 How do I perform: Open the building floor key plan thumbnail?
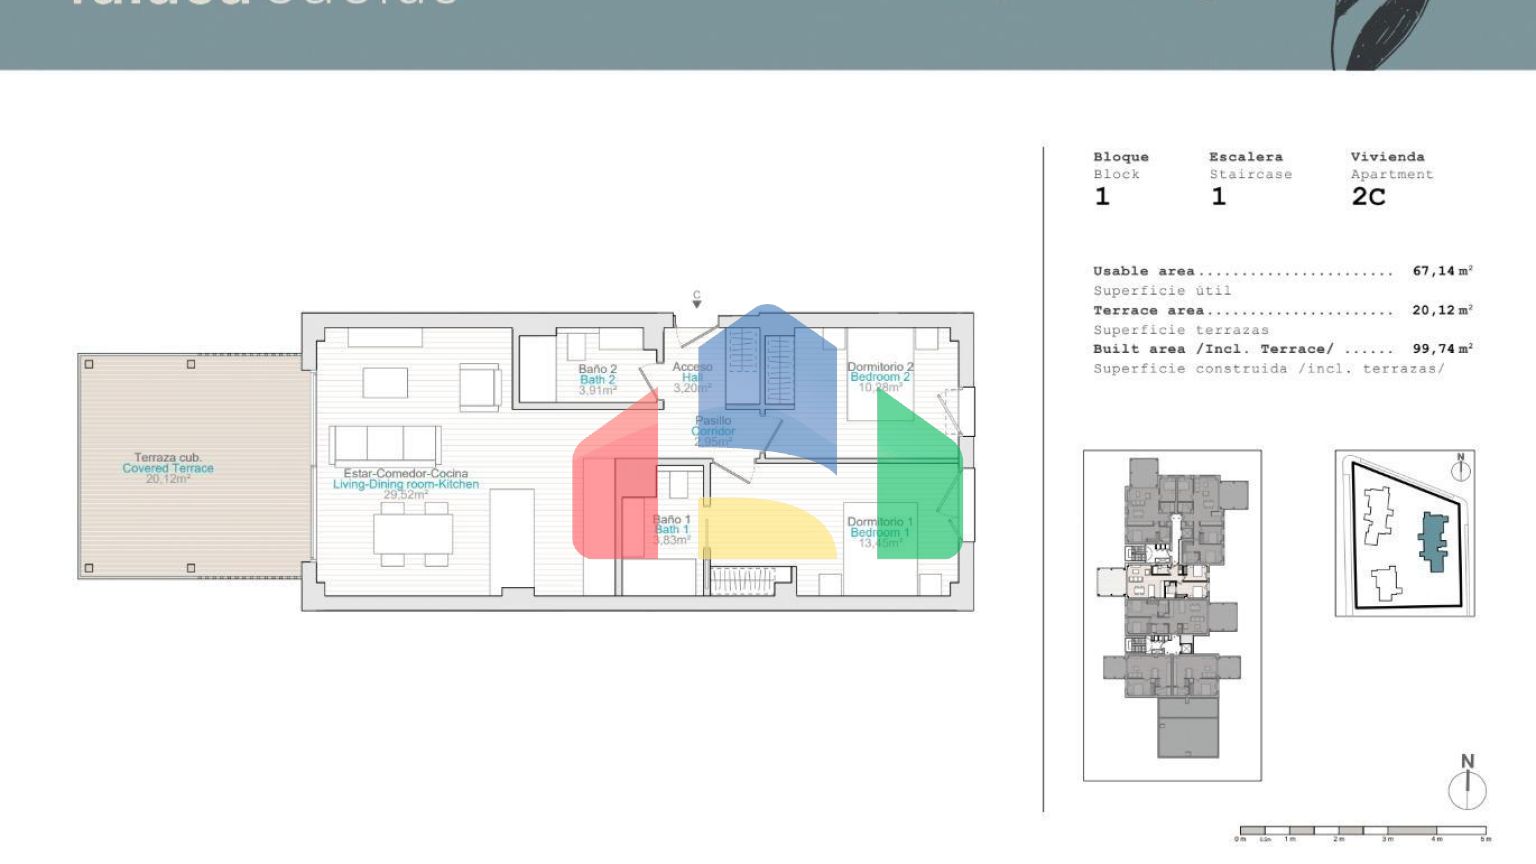pyautogui.click(x=1172, y=615)
